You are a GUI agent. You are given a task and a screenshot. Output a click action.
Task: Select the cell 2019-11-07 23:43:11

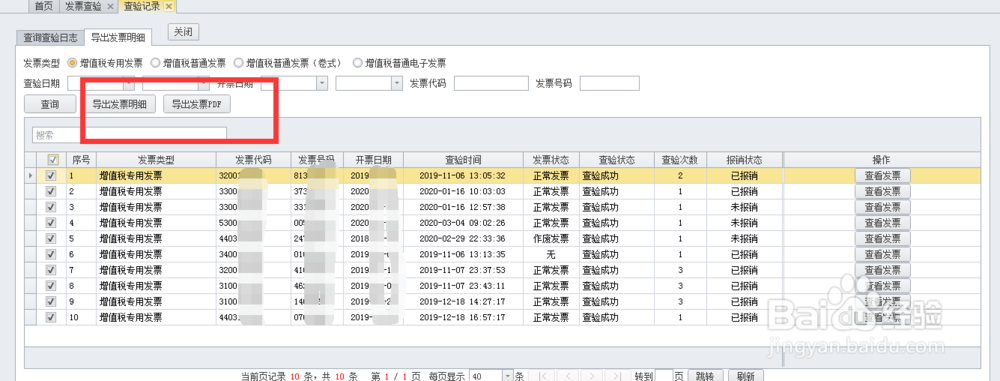[463, 285]
